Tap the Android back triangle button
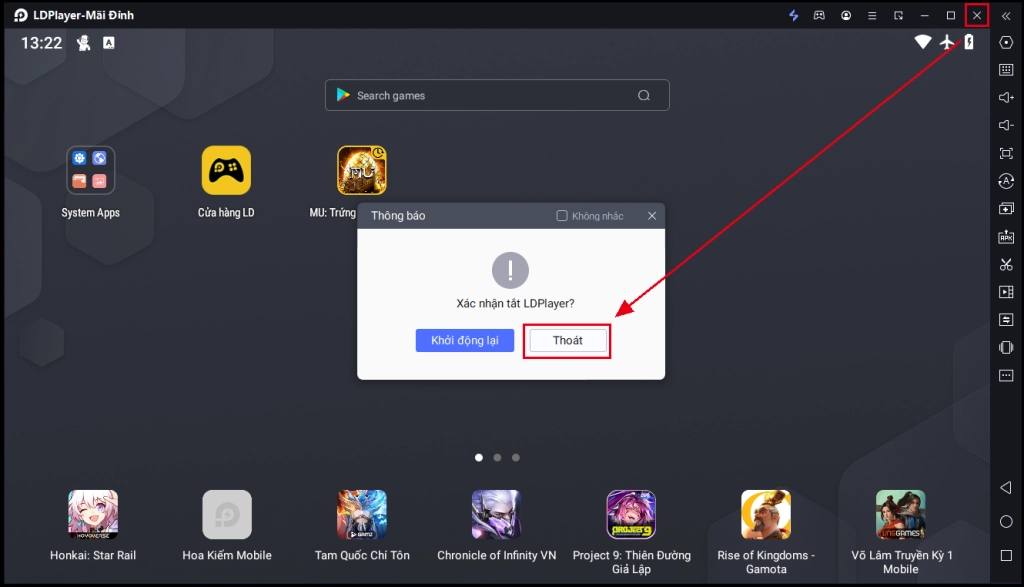 1006,487
